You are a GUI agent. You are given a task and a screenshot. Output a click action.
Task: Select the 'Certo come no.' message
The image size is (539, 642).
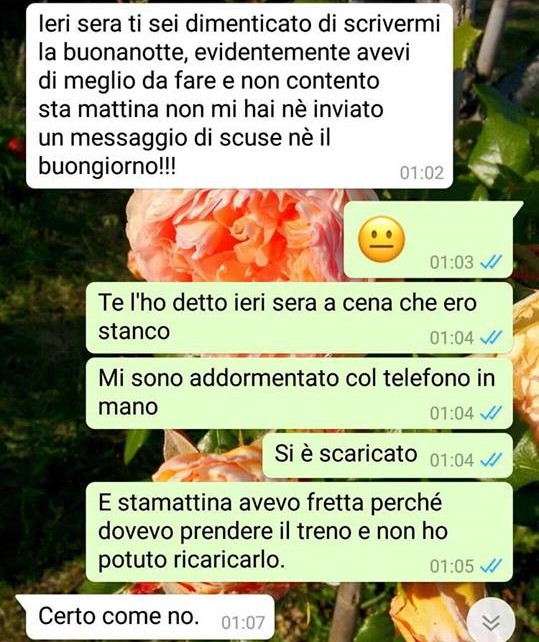(x=145, y=617)
